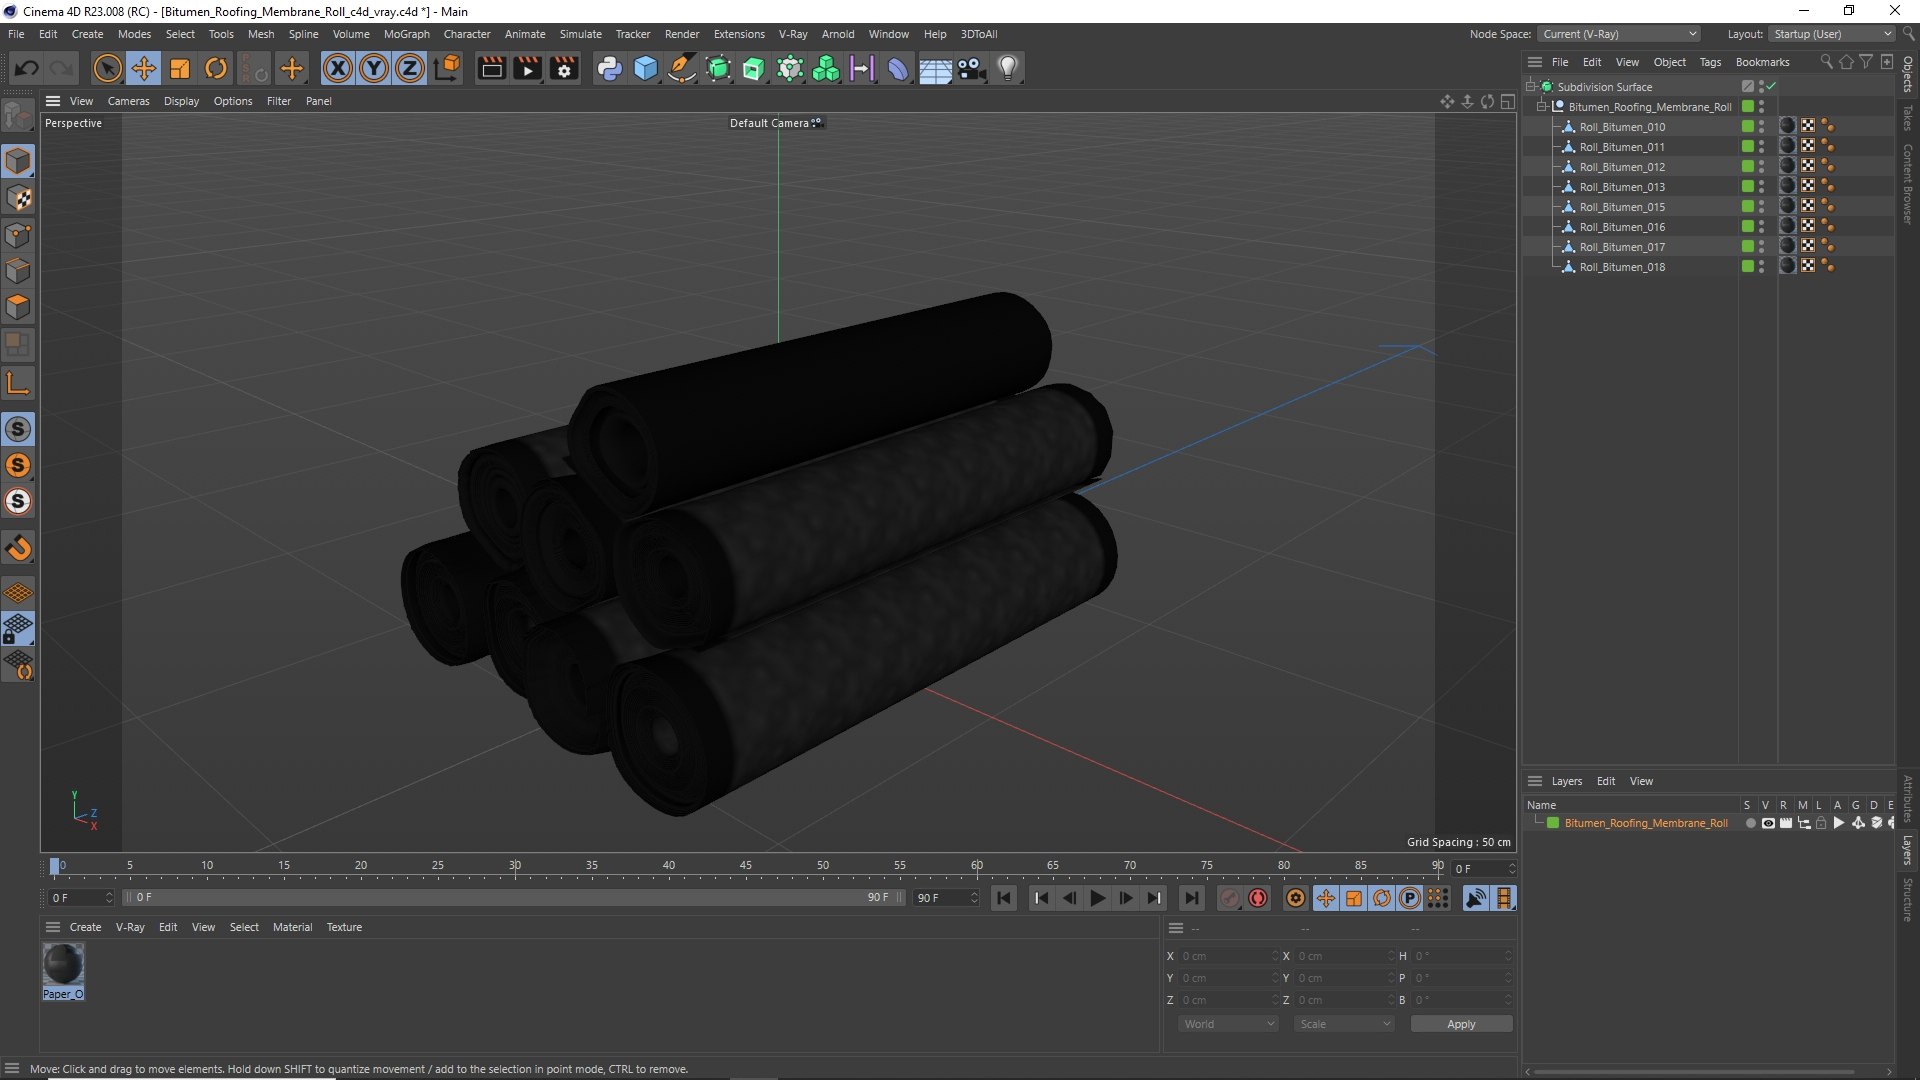Screen dimensions: 1920x1080
Task: Open the Scale coordinate dropdown
Action: [x=1344, y=1024]
